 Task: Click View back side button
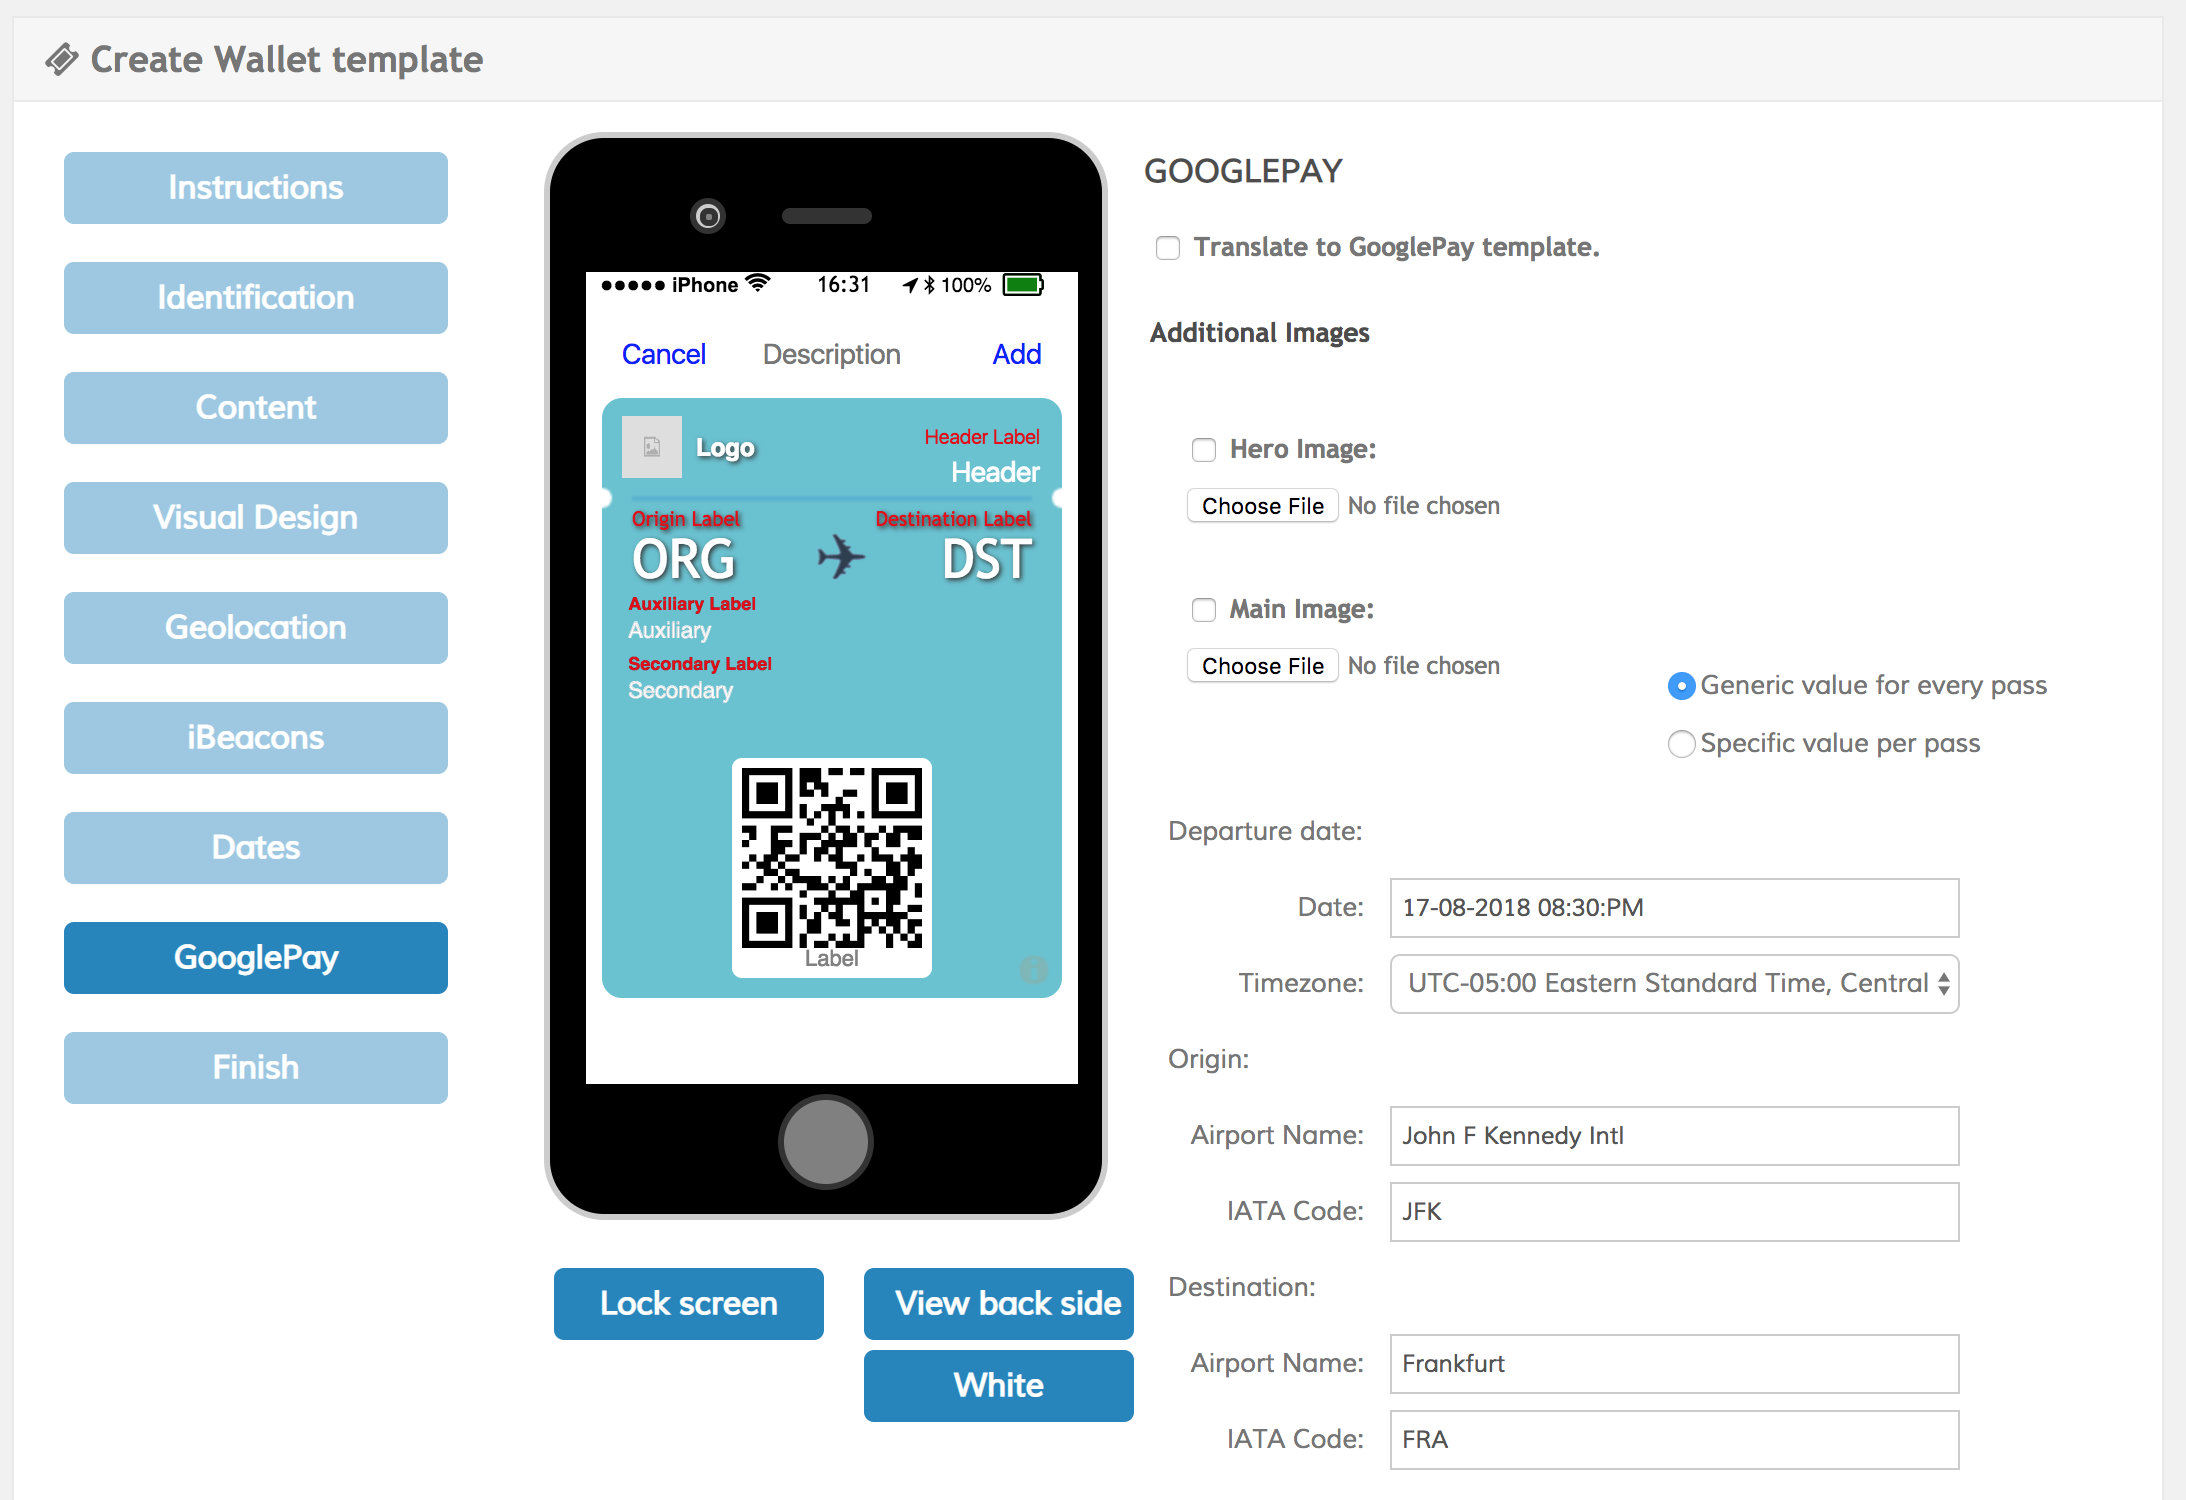pyautogui.click(x=999, y=1304)
